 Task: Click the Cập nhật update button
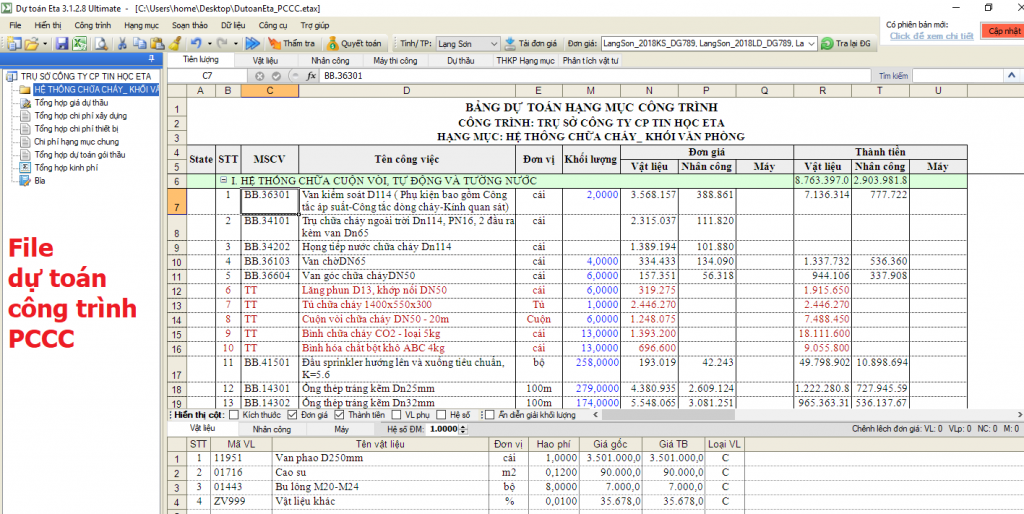(x=1003, y=31)
